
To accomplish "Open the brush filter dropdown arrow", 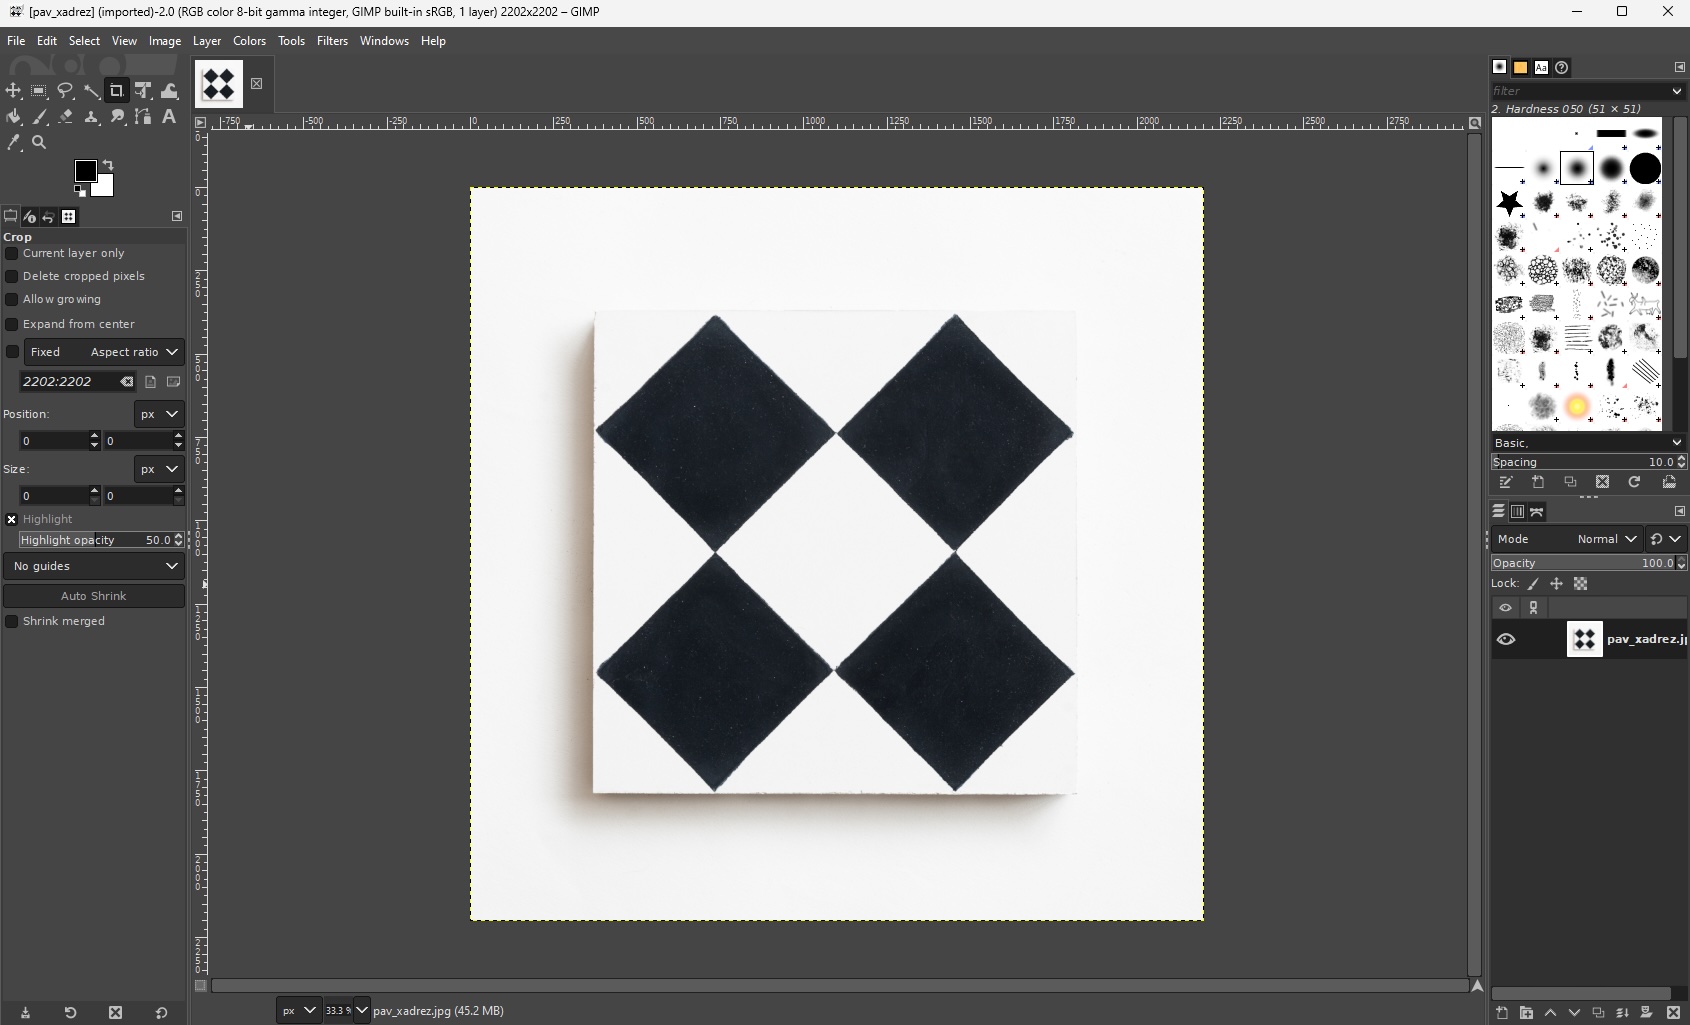I will 1677,91.
